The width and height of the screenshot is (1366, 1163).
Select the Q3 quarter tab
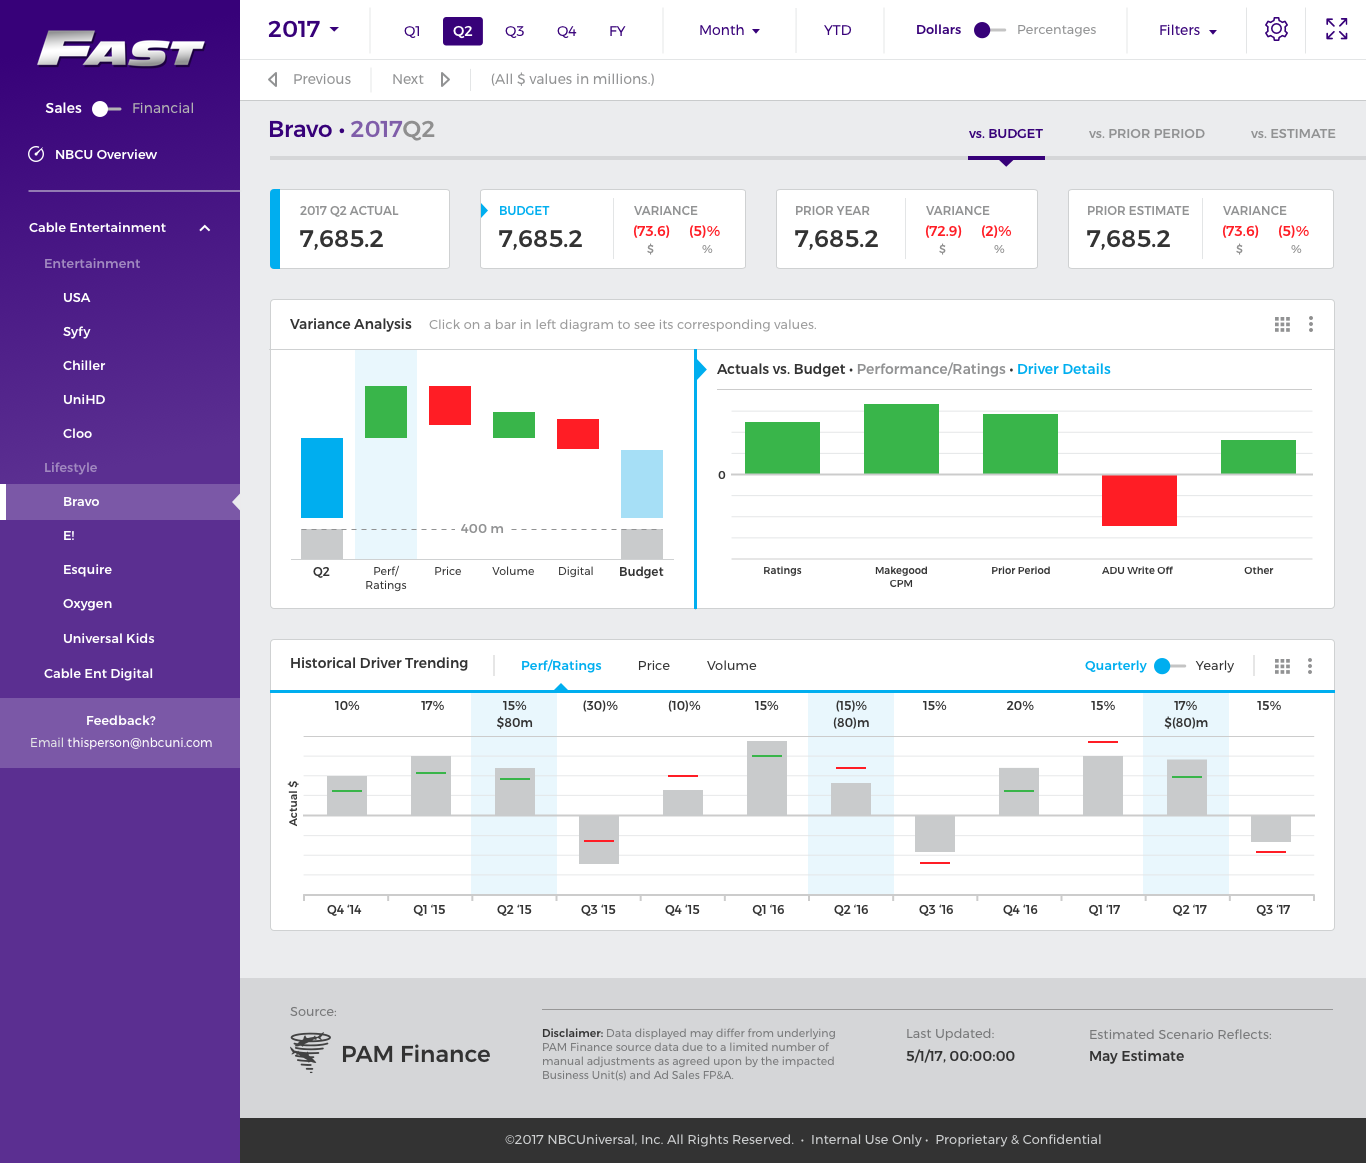pos(514,31)
